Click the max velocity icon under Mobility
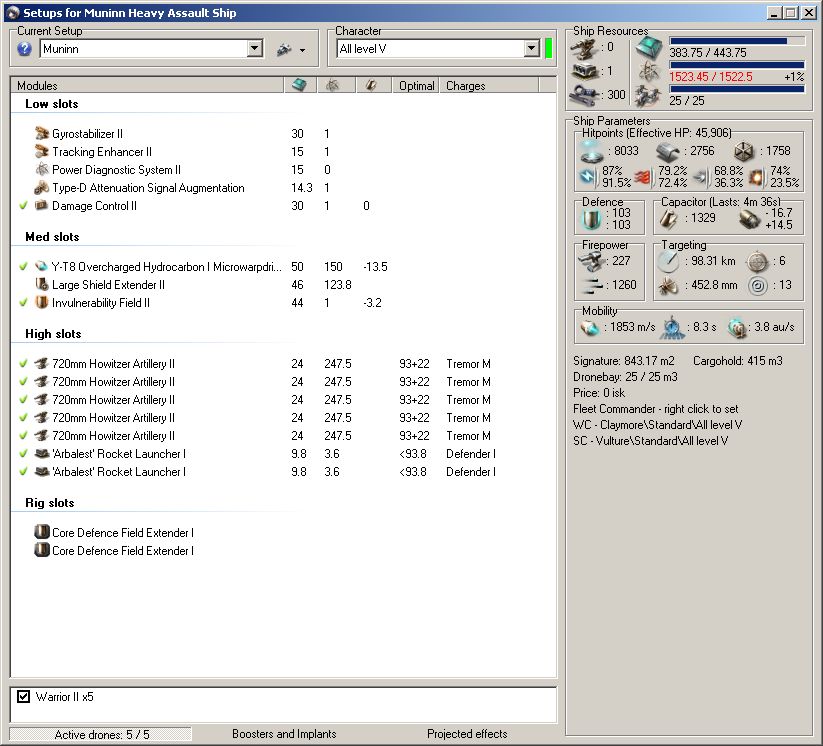Image resolution: width=823 pixels, height=746 pixels. pyautogui.click(x=589, y=328)
